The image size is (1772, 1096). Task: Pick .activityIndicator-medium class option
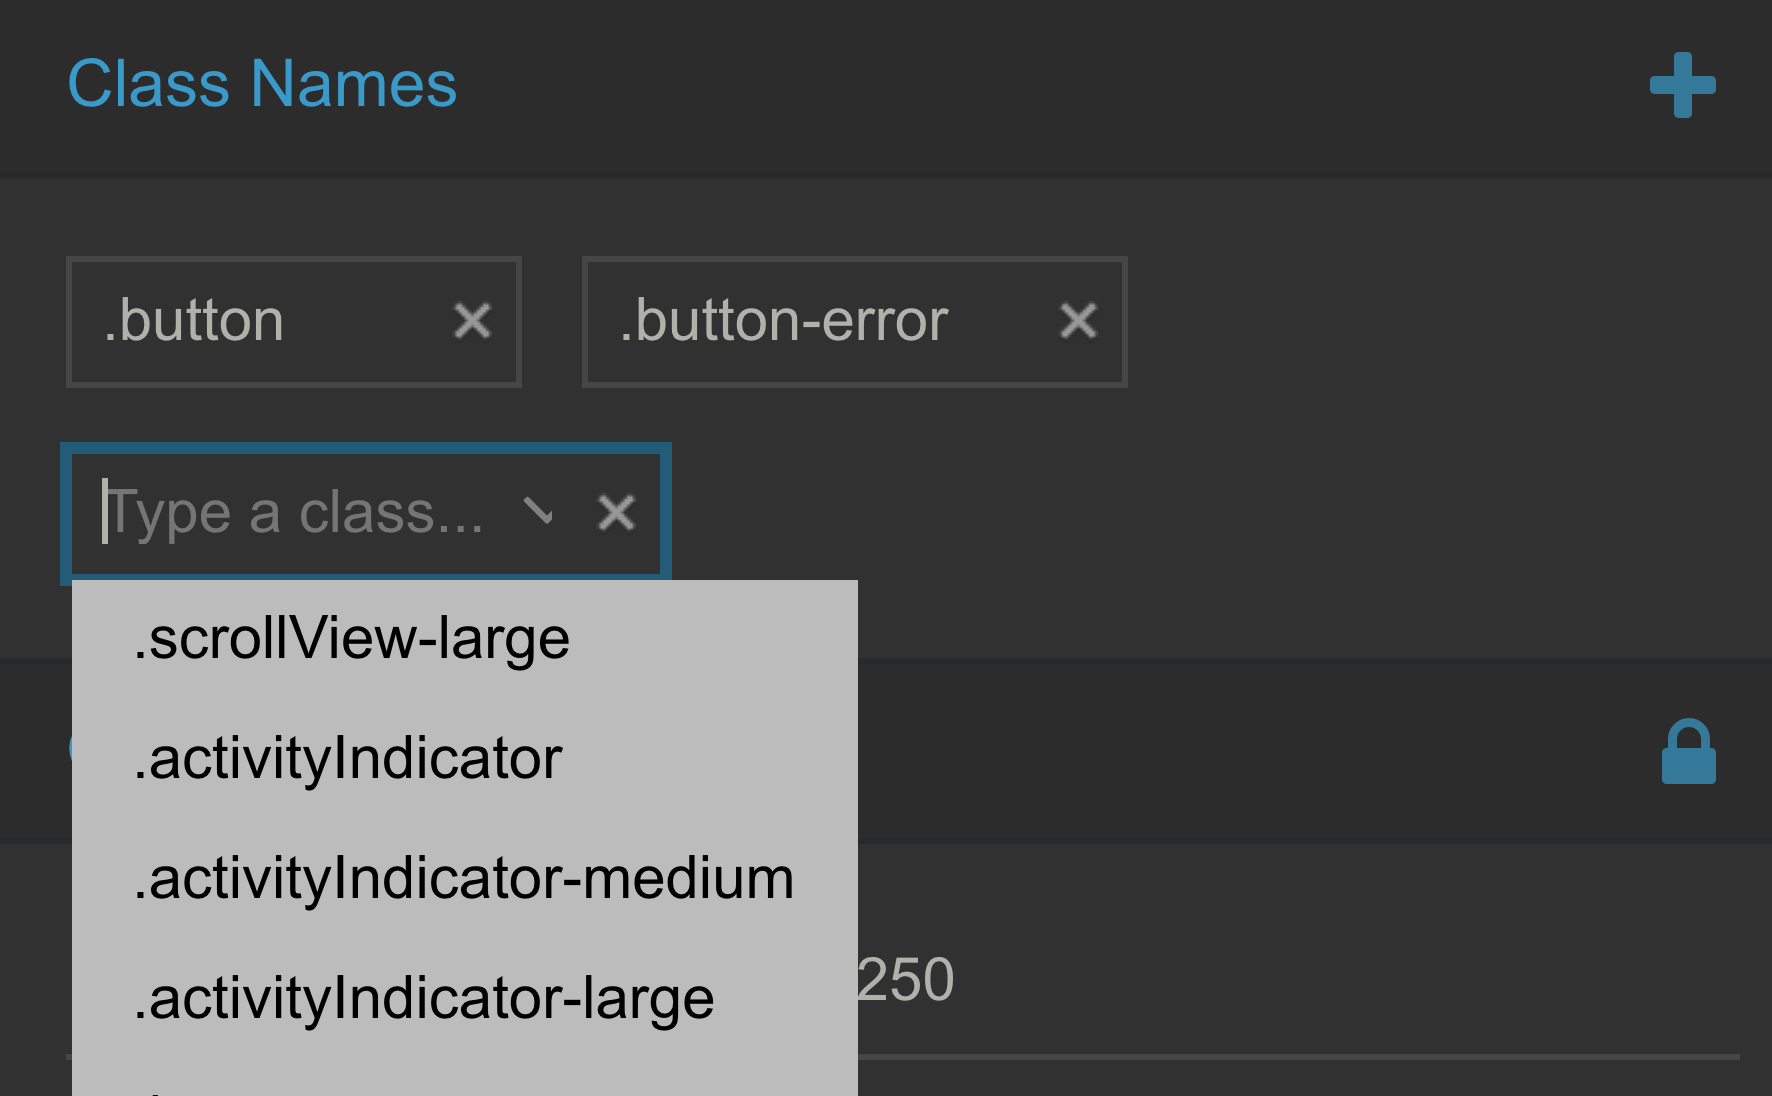464,879
